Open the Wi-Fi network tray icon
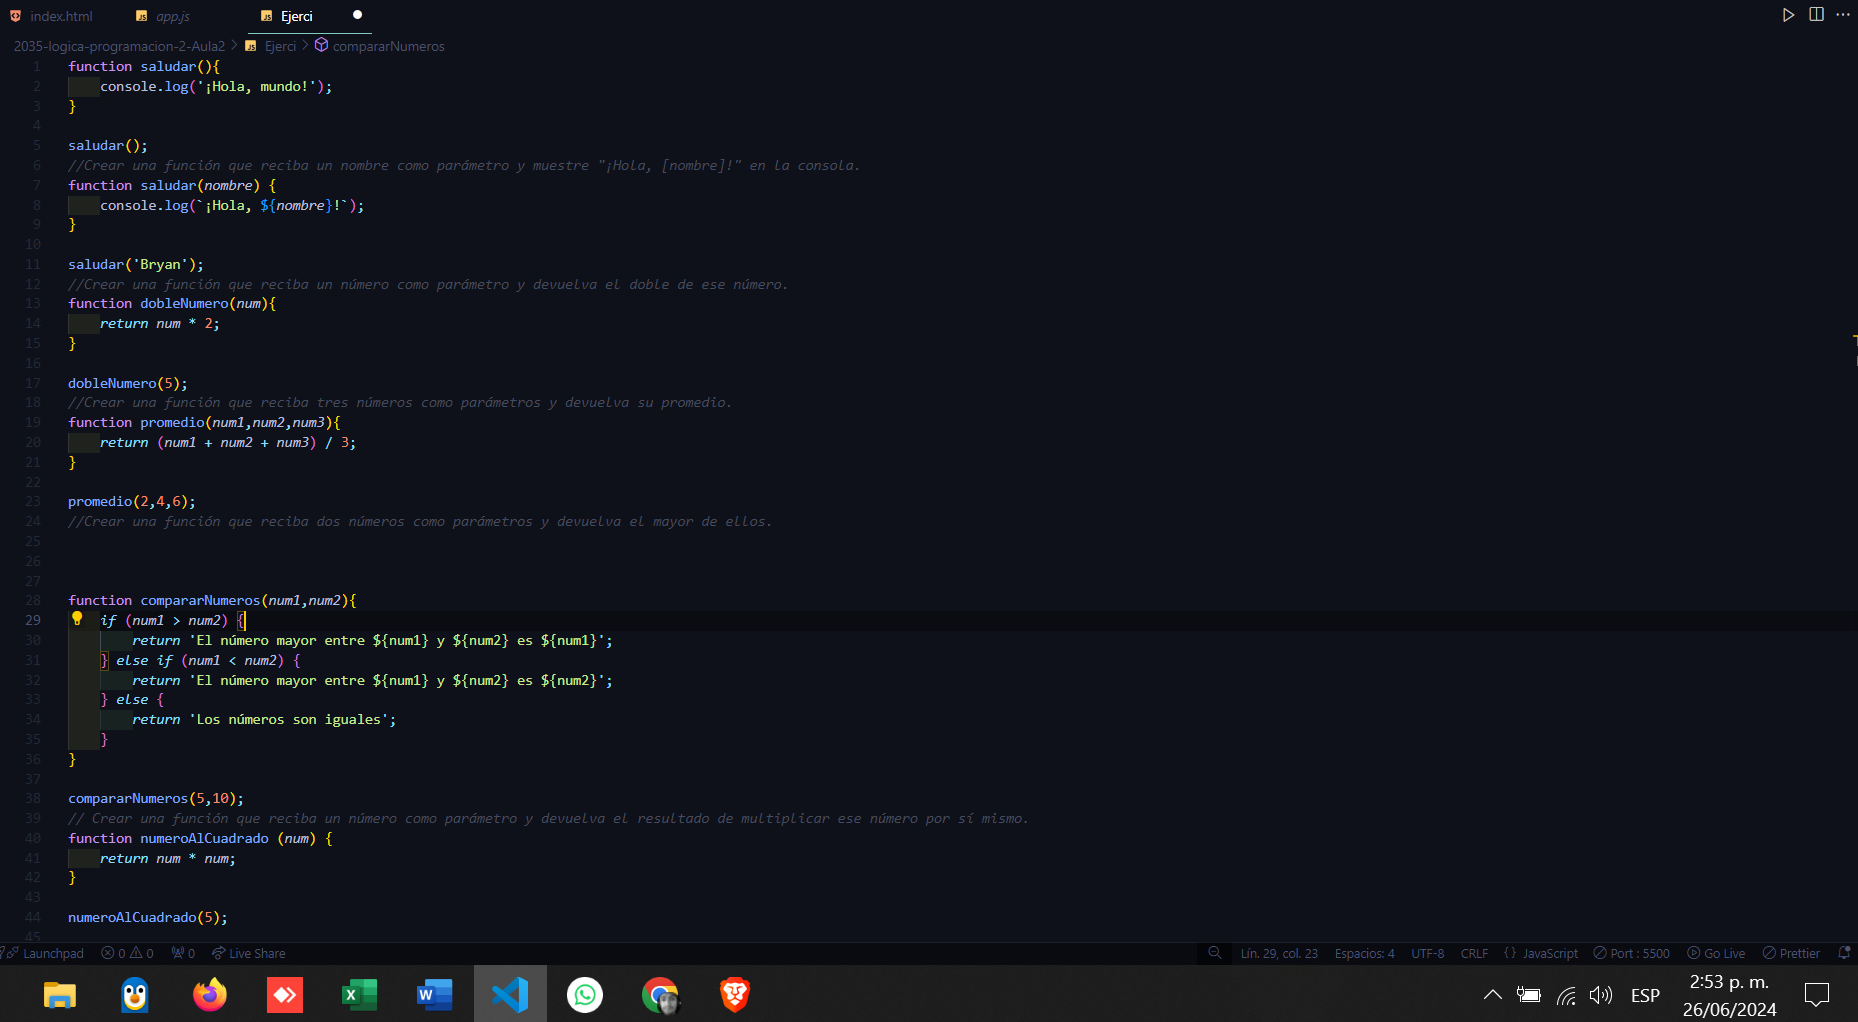This screenshot has width=1858, height=1022. click(1566, 995)
